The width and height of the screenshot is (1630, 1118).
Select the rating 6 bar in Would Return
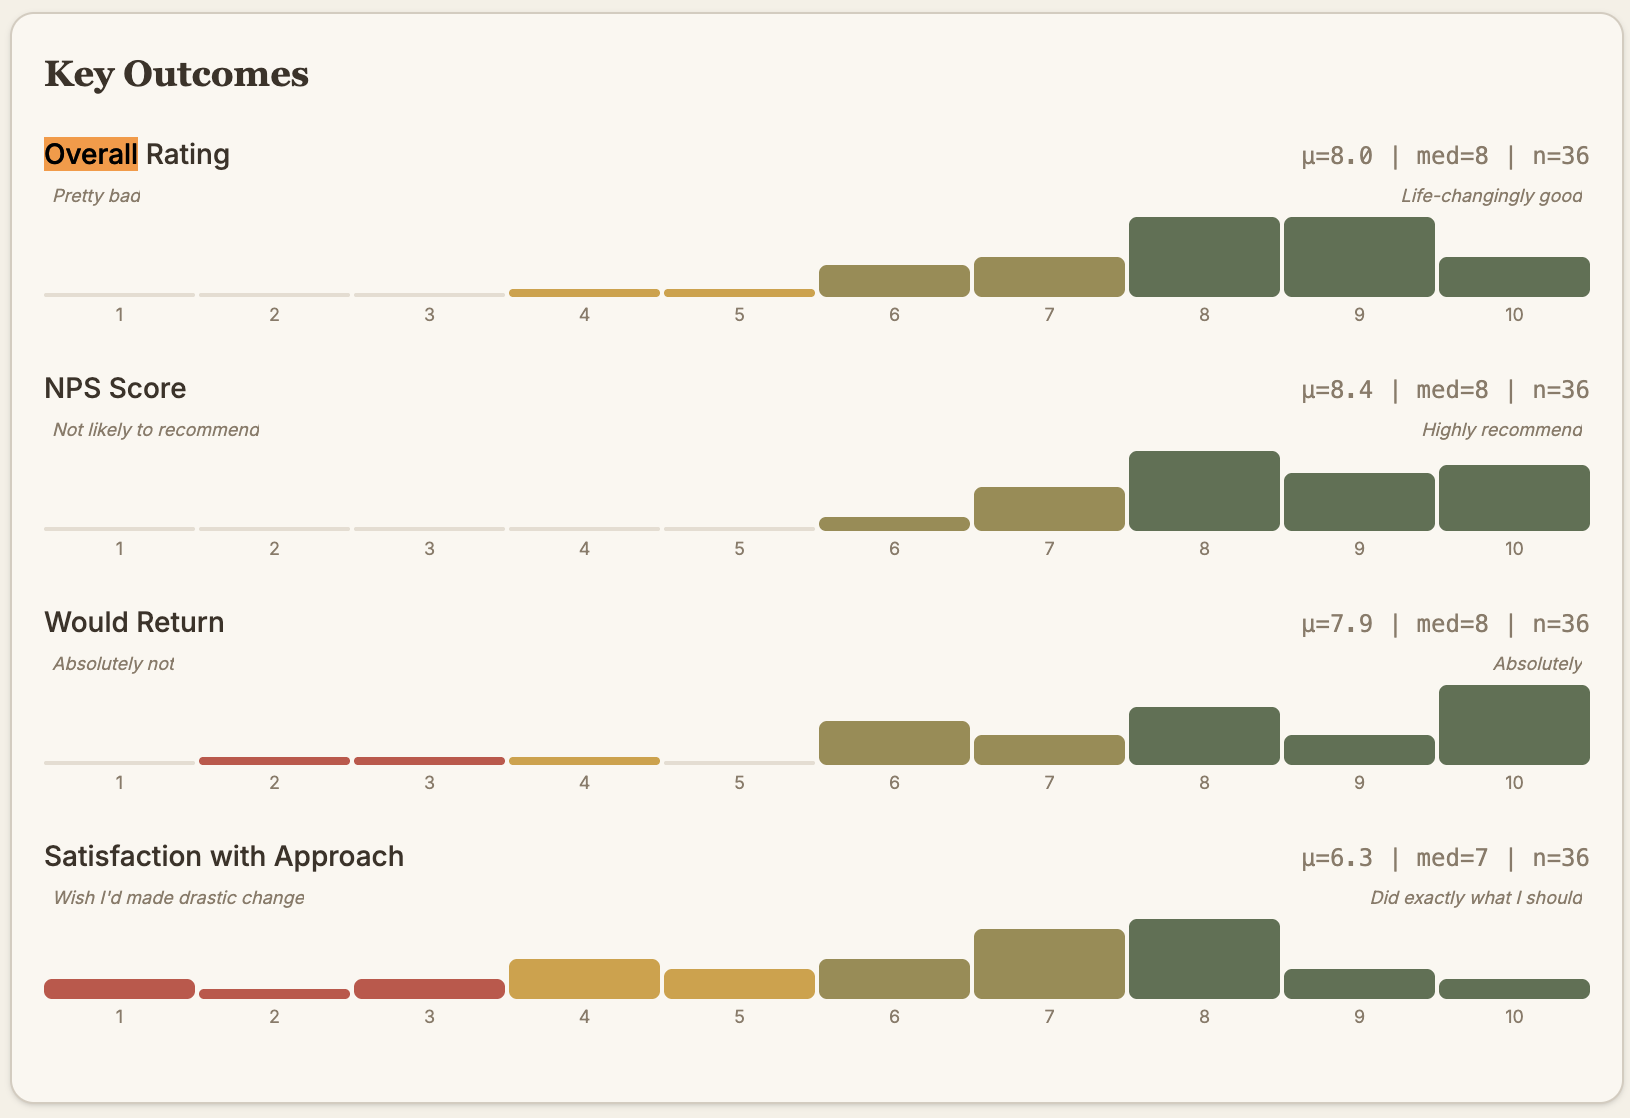click(894, 743)
